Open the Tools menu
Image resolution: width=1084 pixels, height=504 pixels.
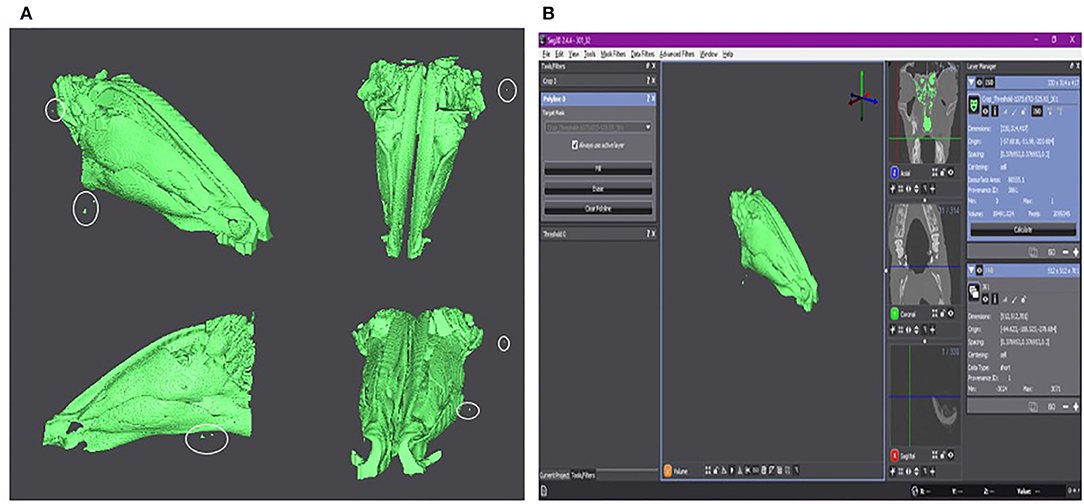[x=590, y=54]
